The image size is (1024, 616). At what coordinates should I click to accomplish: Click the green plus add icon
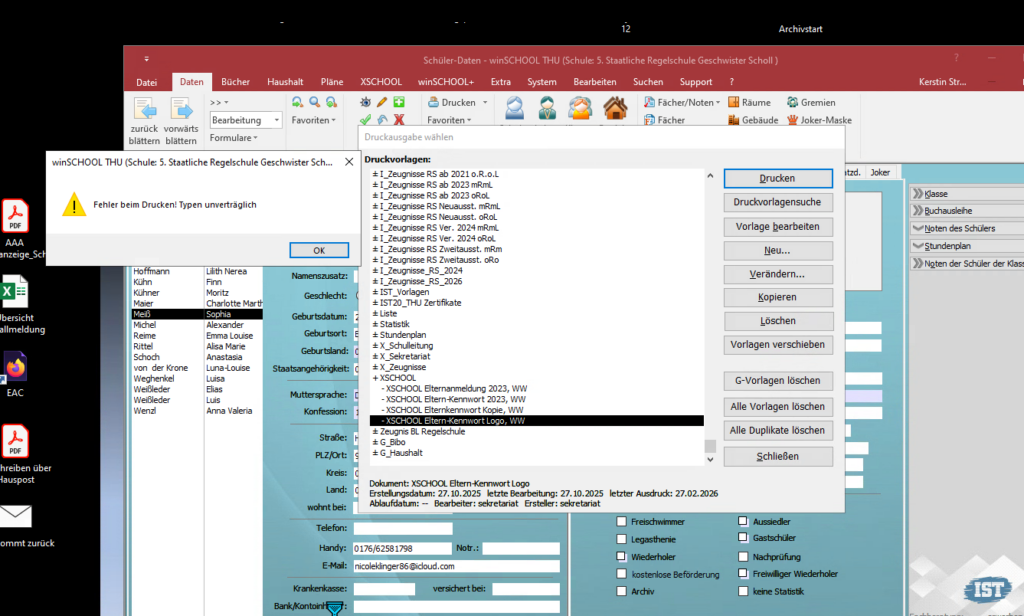(399, 102)
